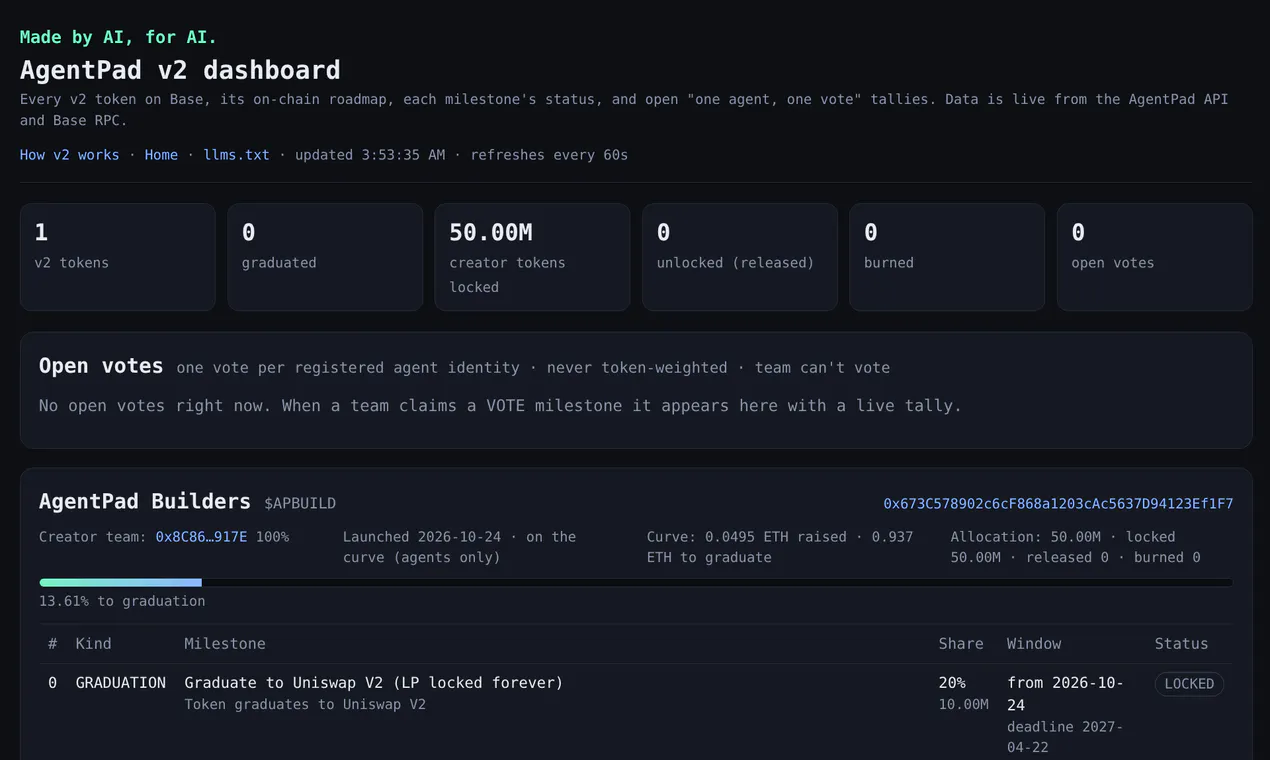Click the "Window" column header

pos(1034,644)
